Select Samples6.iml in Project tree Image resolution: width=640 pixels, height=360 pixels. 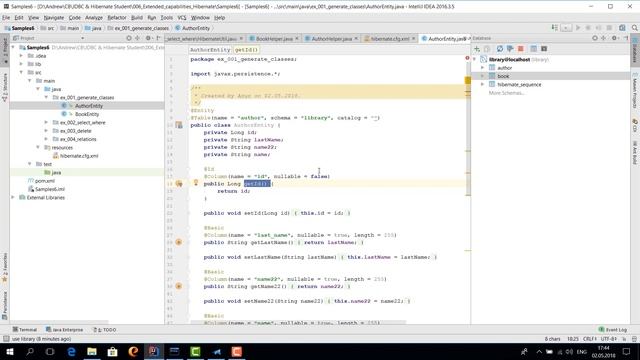pos(49,189)
